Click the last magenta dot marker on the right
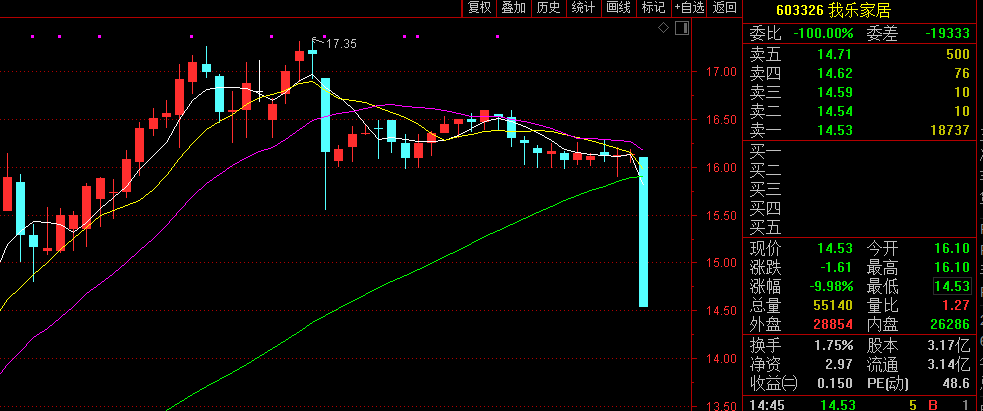This screenshot has height=411, width=983. [x=498, y=36]
